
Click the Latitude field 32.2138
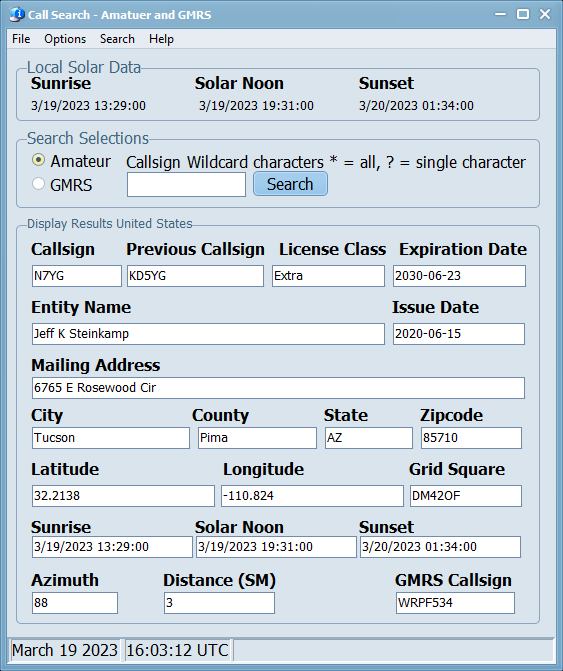[123, 496]
